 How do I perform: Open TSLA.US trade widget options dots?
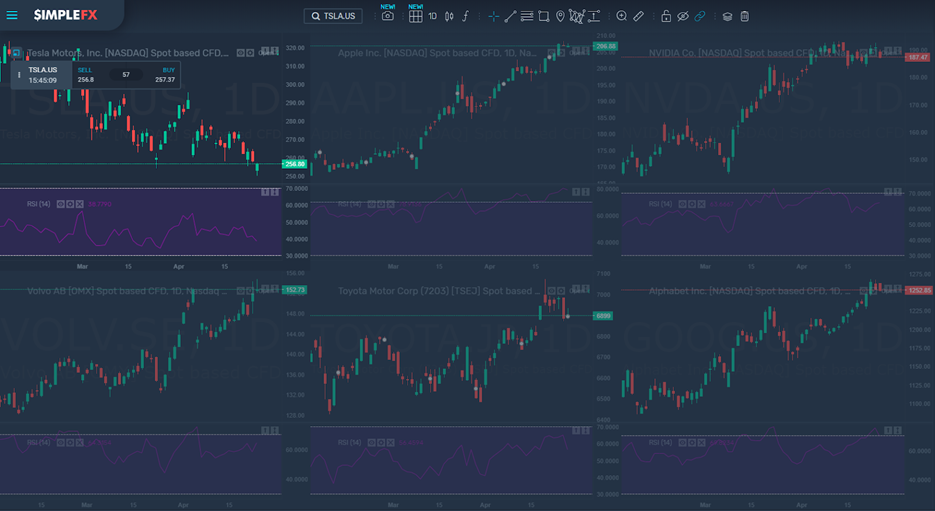coord(19,75)
